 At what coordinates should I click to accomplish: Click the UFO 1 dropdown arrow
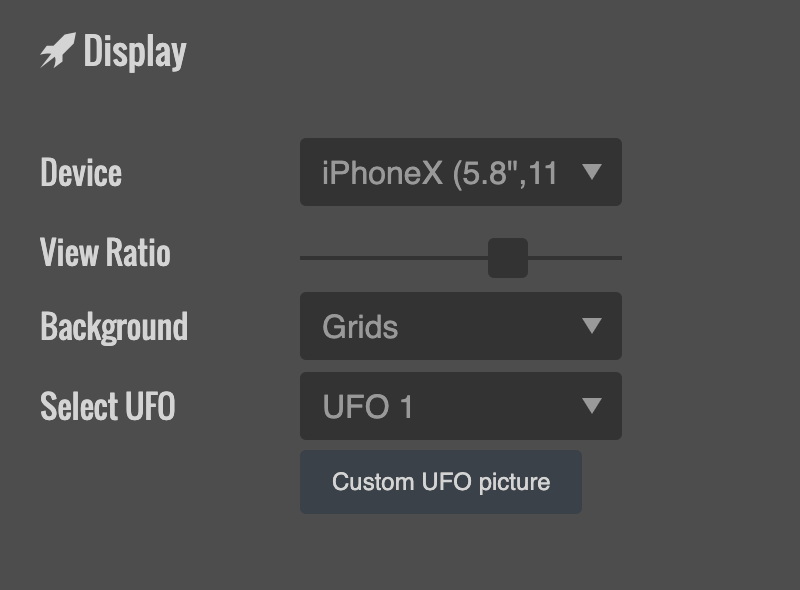[x=592, y=406]
